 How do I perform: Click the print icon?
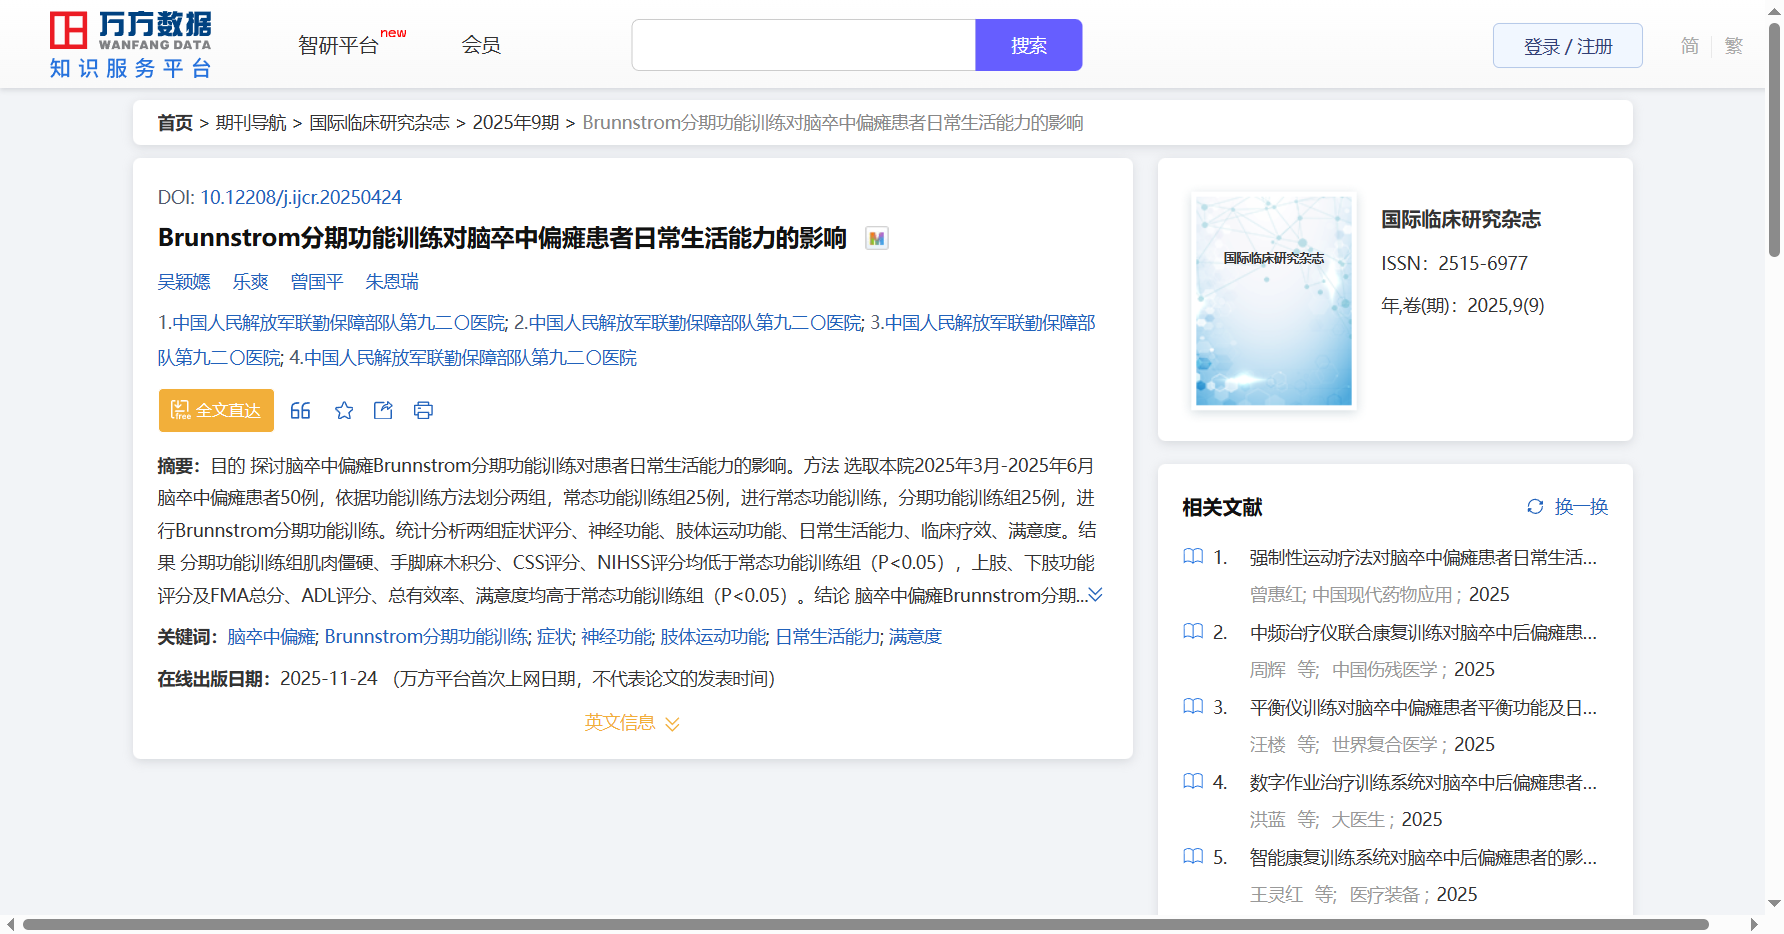[x=423, y=411]
